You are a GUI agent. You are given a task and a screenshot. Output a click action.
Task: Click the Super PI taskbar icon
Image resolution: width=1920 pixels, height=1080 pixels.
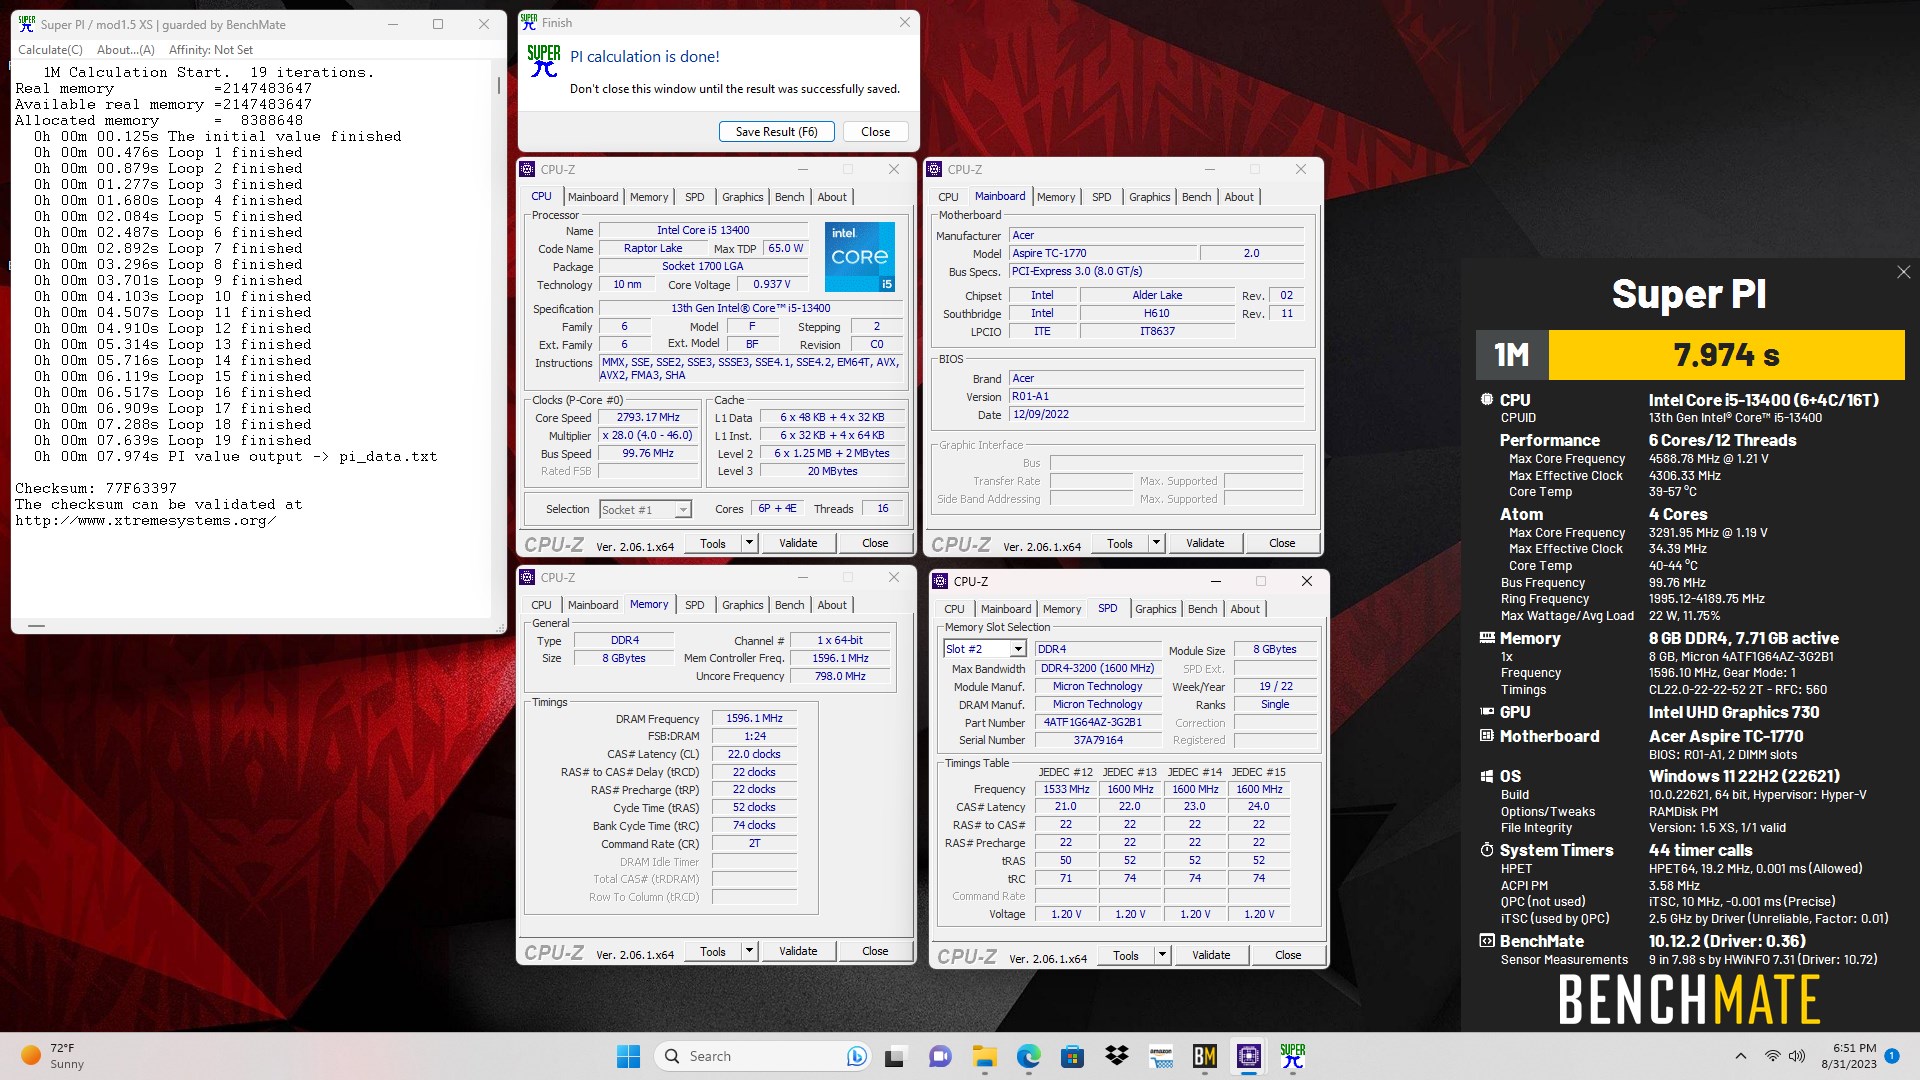[x=1293, y=1056]
